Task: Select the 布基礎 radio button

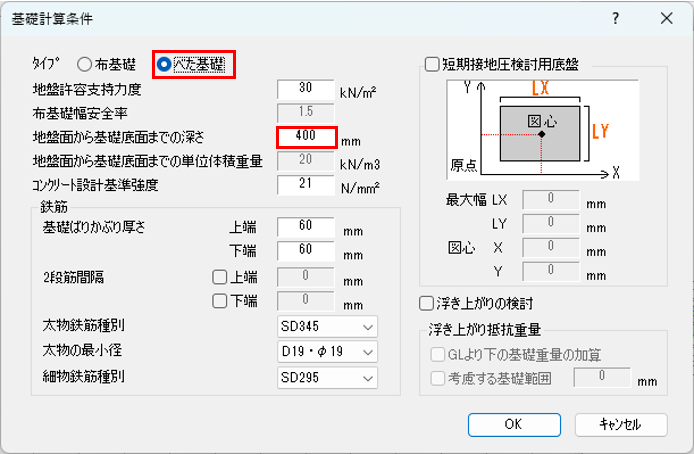Action: click(x=84, y=65)
